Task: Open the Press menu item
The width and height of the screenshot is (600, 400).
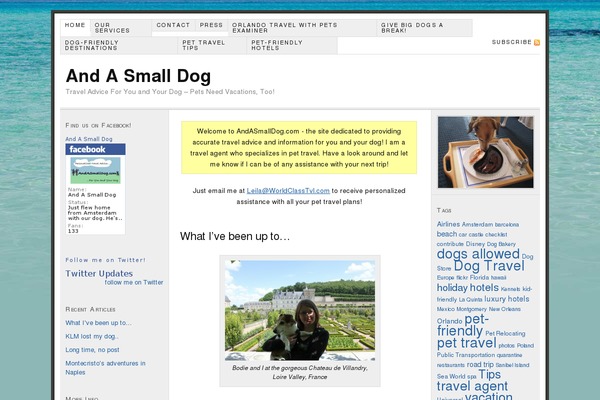Action: point(211,25)
